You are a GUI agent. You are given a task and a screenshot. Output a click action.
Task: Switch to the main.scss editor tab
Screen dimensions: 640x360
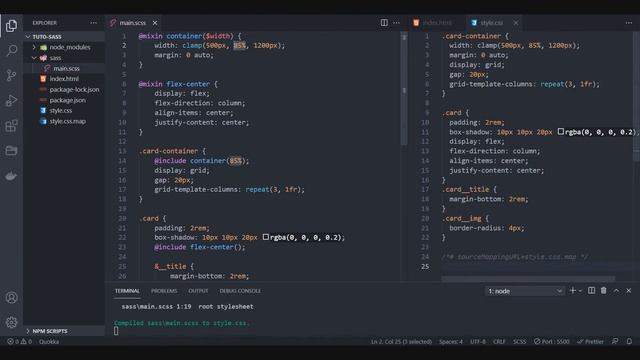pyautogui.click(x=133, y=23)
